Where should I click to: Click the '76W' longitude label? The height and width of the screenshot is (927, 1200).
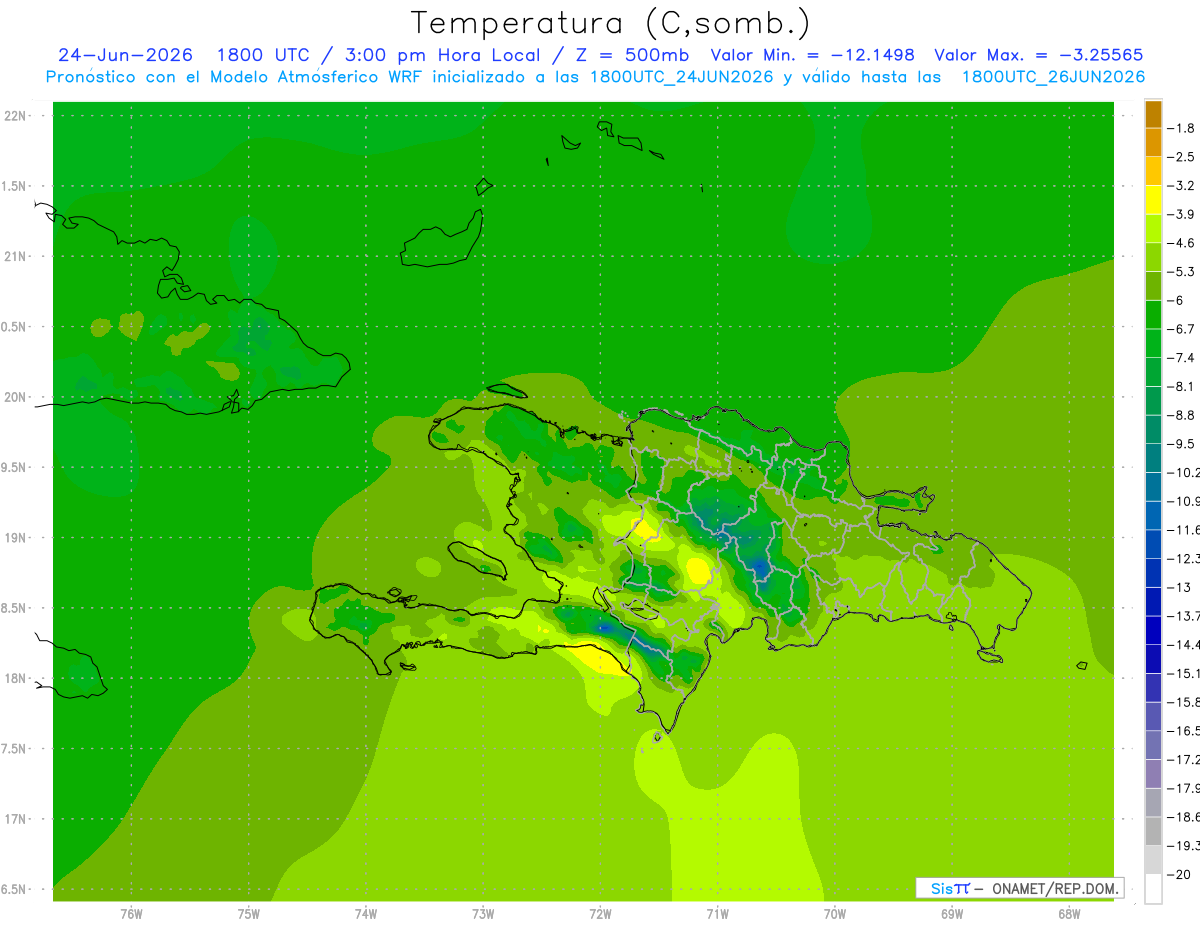(131, 914)
